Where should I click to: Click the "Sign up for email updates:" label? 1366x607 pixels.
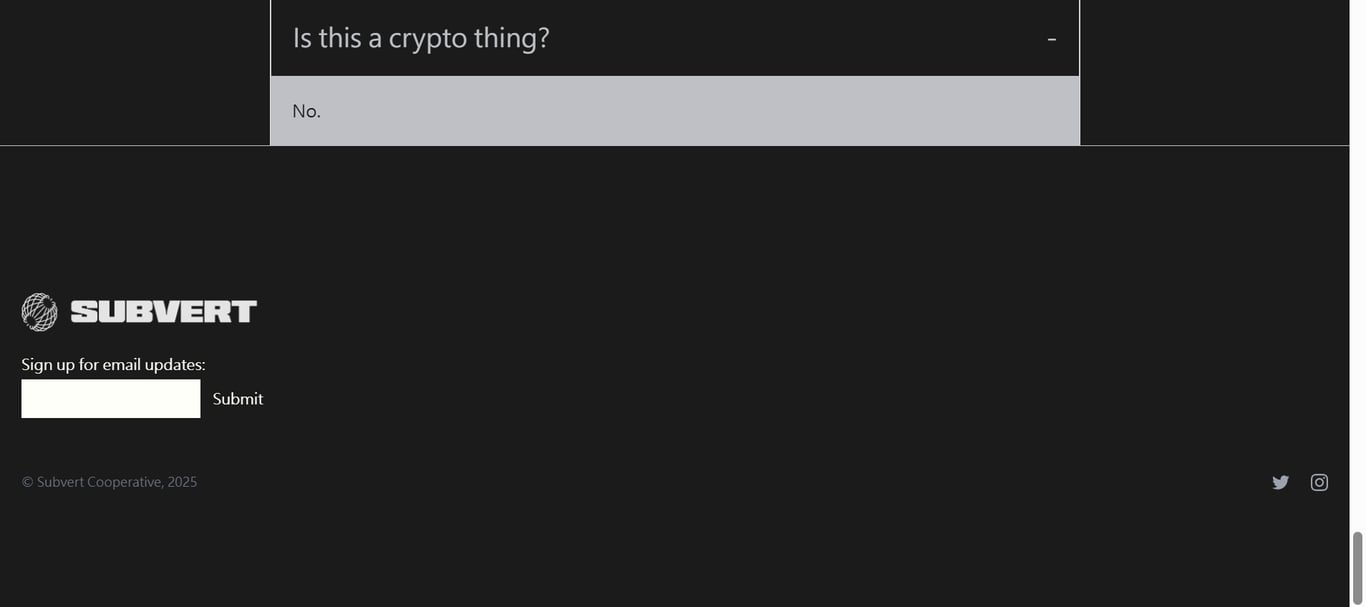(113, 365)
